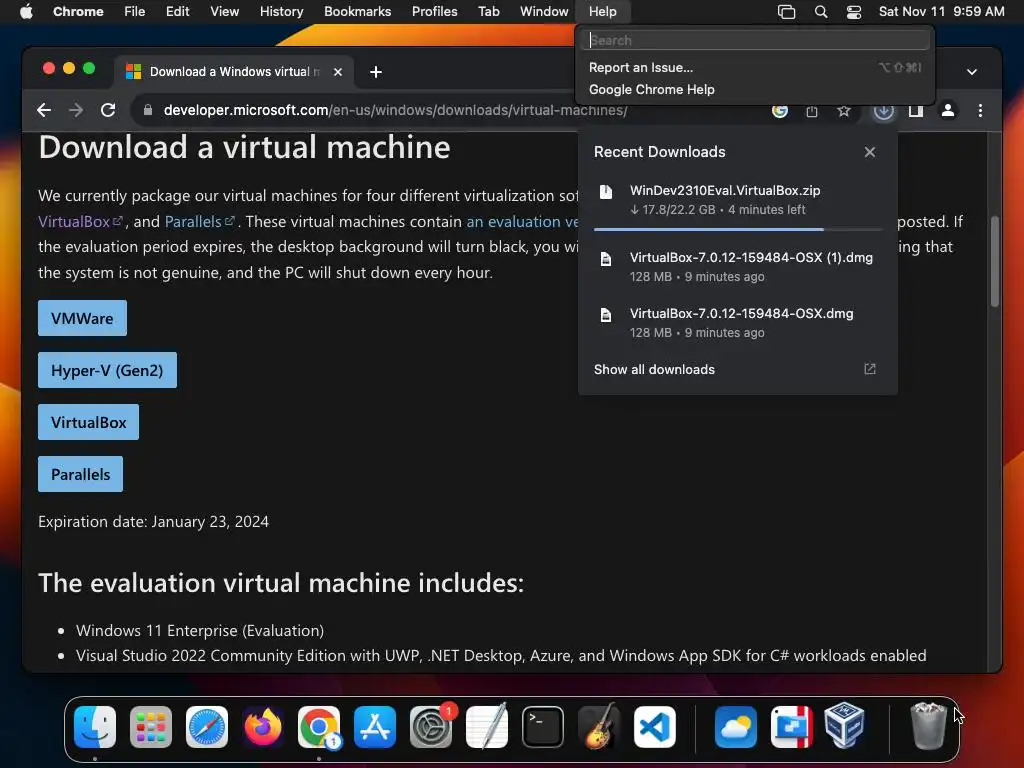
Task: Follow the VirtualBox hyperlink in the paragraph
Action: coord(80,221)
